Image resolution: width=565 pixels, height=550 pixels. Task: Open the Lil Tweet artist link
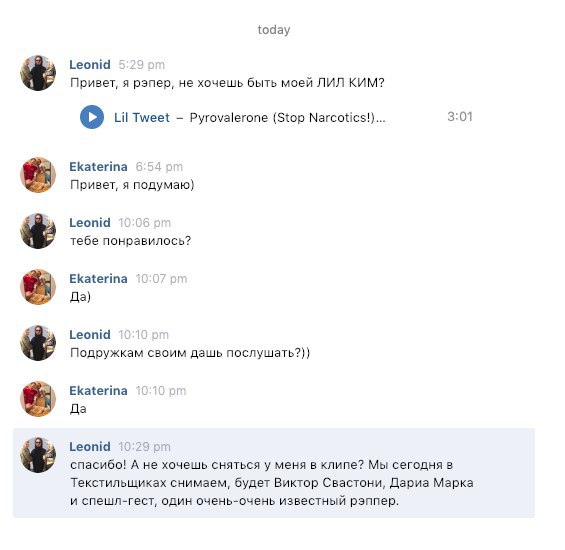(x=142, y=117)
